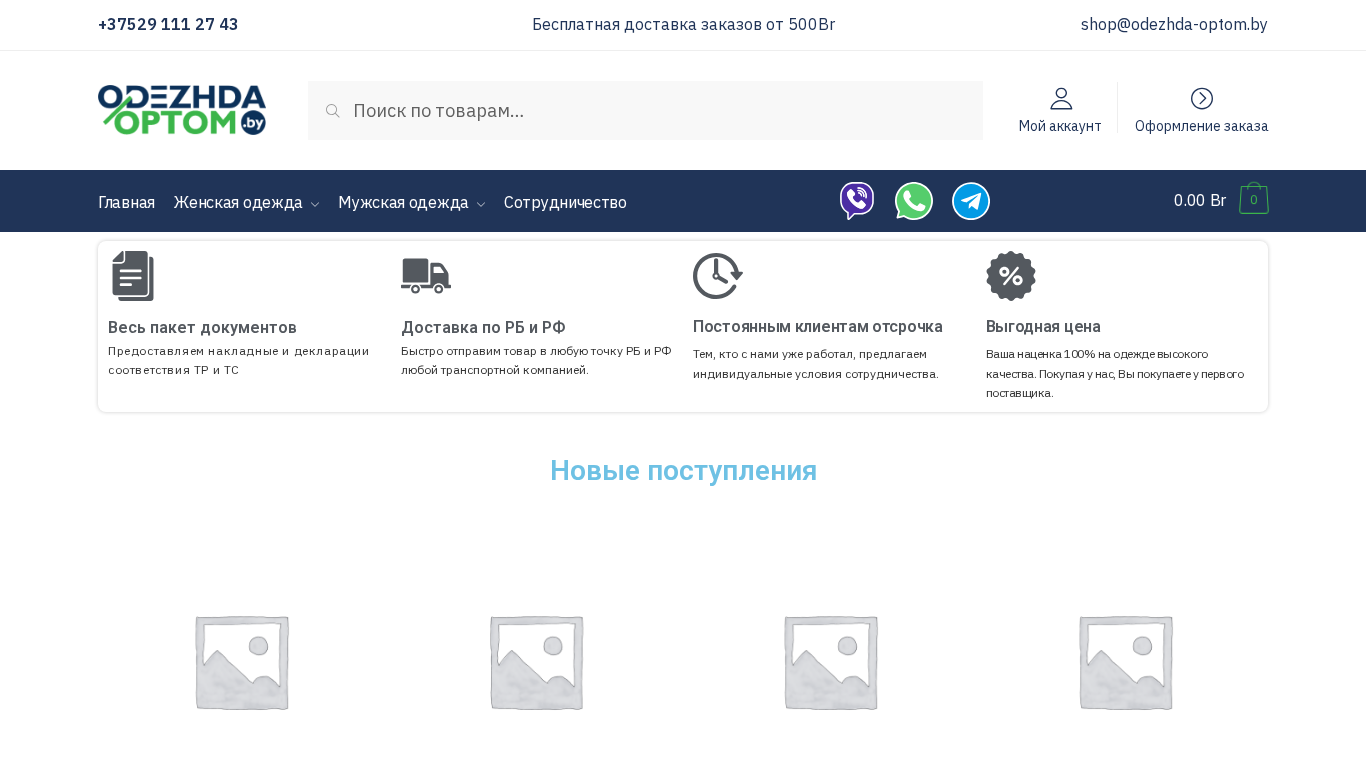Image resolution: width=1366 pixels, height=768 pixels.
Task: Focus the product search field
Action: (x=660, y=111)
